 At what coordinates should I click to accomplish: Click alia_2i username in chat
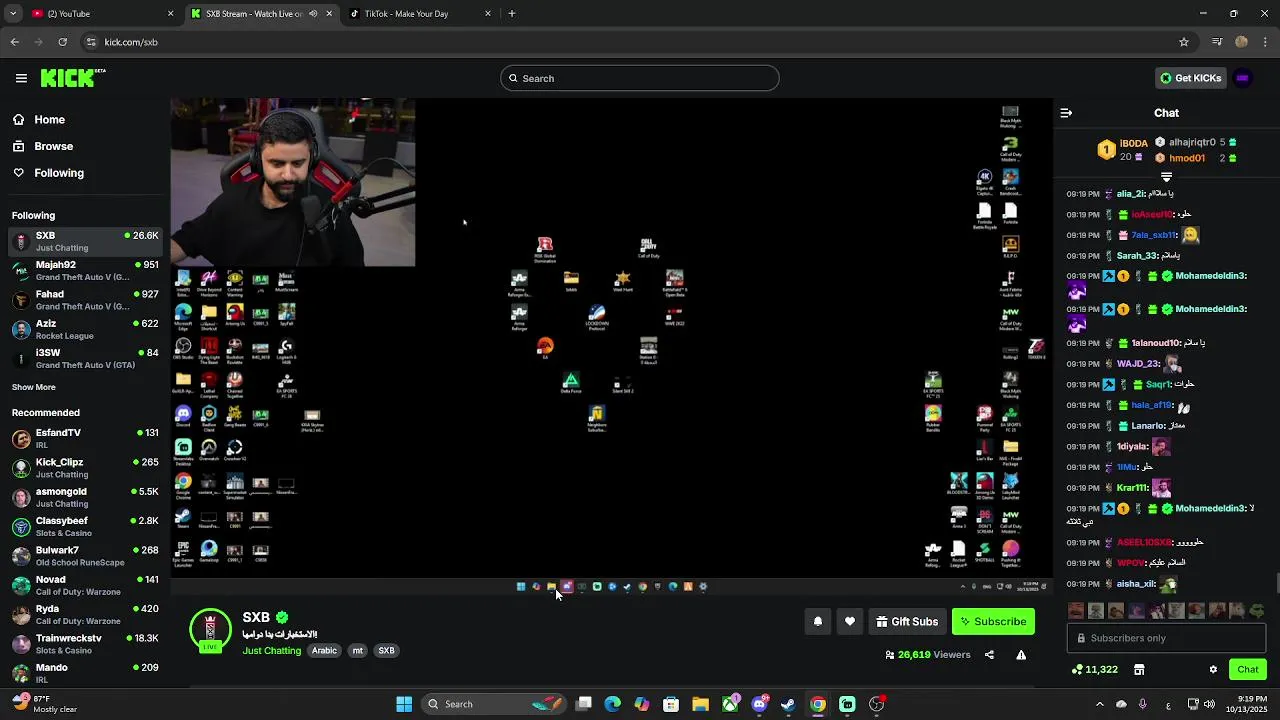[x=1131, y=194]
